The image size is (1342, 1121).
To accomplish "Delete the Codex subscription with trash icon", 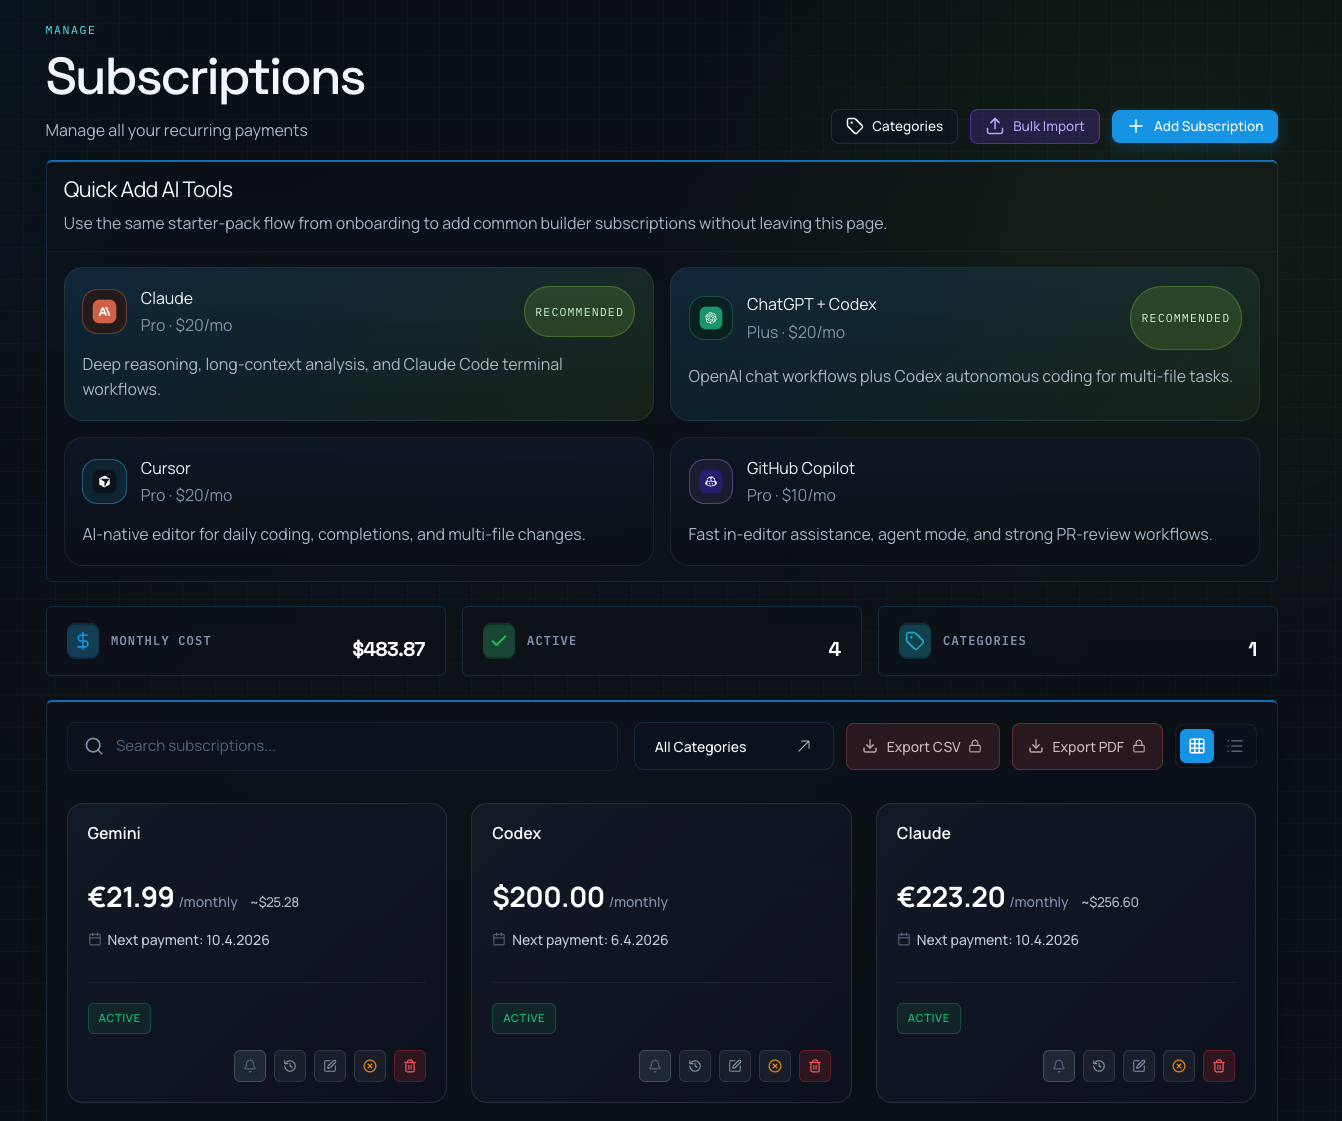I will (x=815, y=1066).
